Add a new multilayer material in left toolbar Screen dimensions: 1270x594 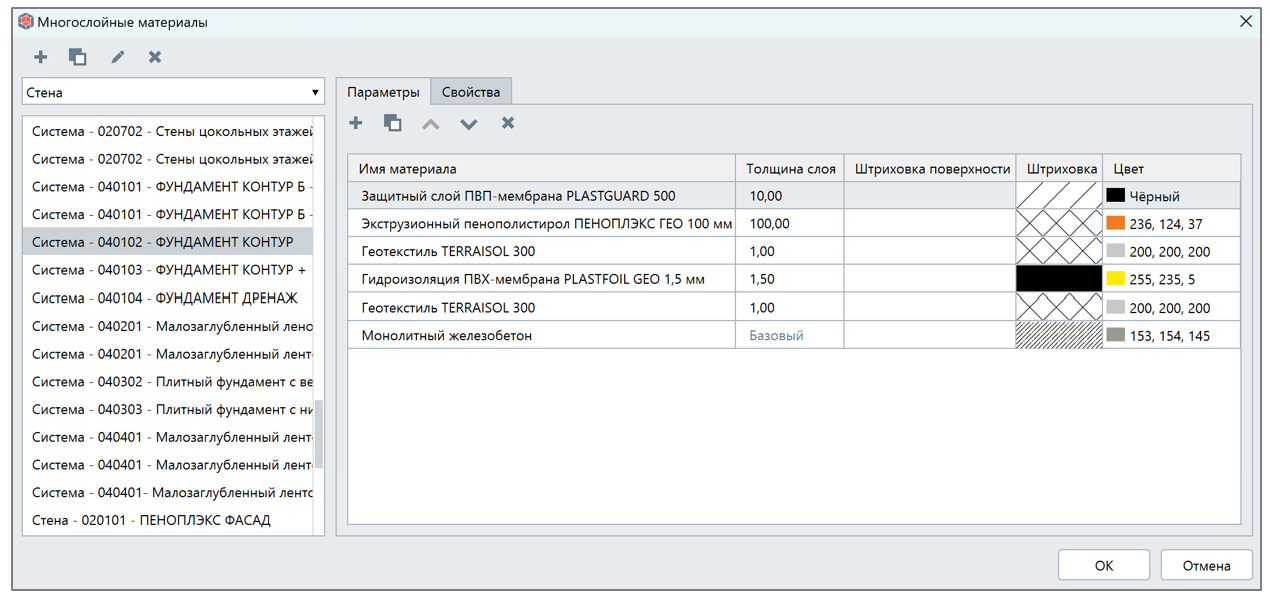tap(41, 57)
